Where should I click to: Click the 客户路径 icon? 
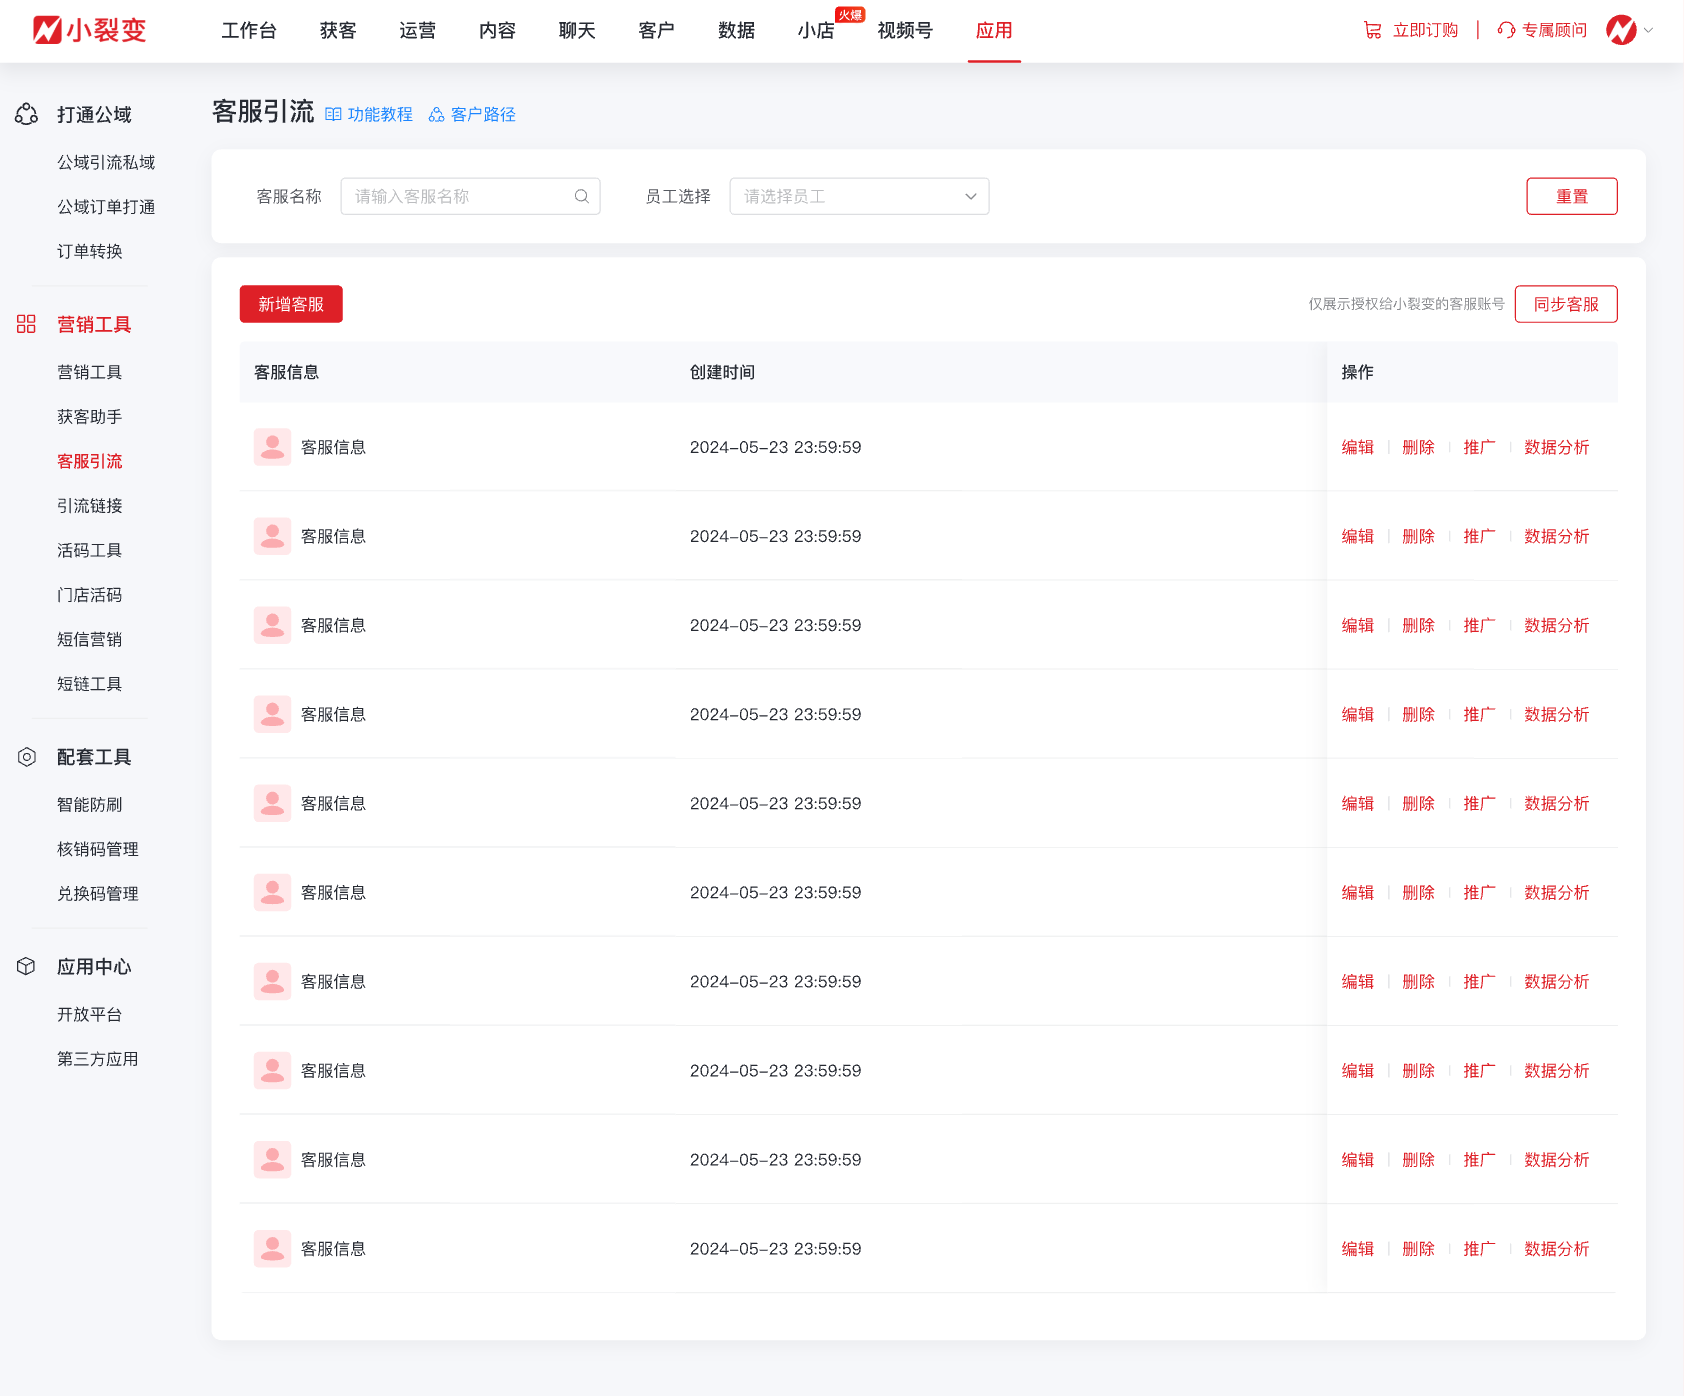(437, 115)
